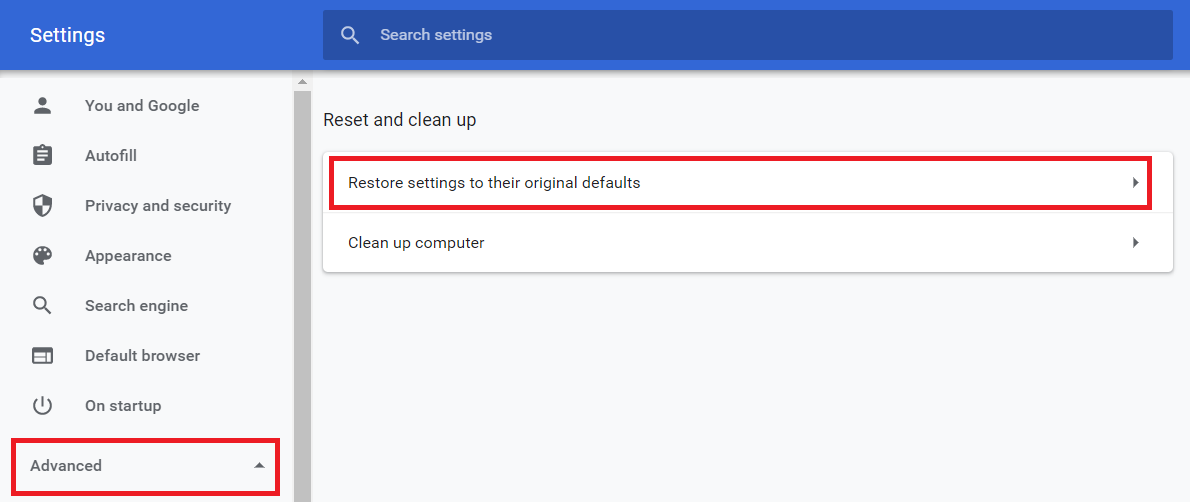The height and width of the screenshot is (502, 1190).
Task: Click the Search engine magnifier icon in sidebar
Action: coord(42,306)
